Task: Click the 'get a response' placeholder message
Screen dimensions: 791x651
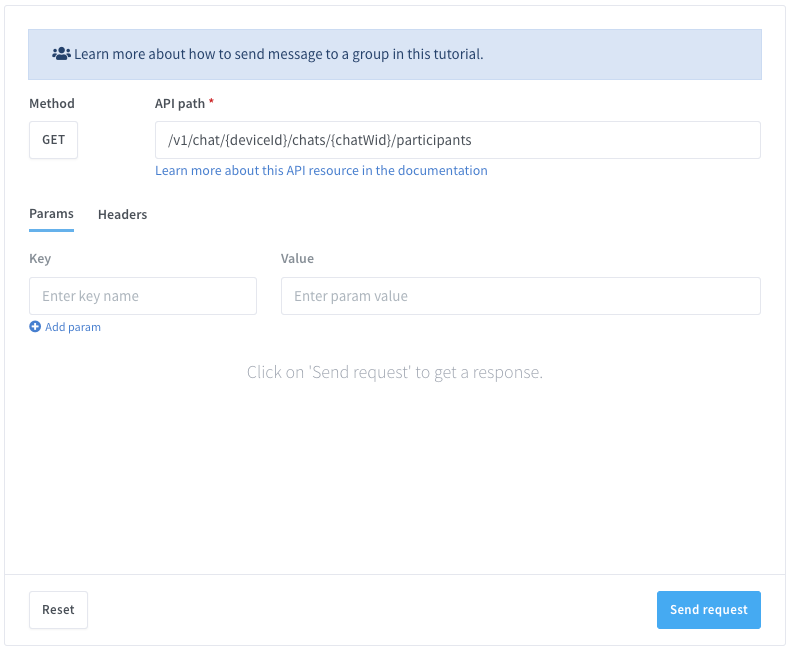Action: [395, 373]
